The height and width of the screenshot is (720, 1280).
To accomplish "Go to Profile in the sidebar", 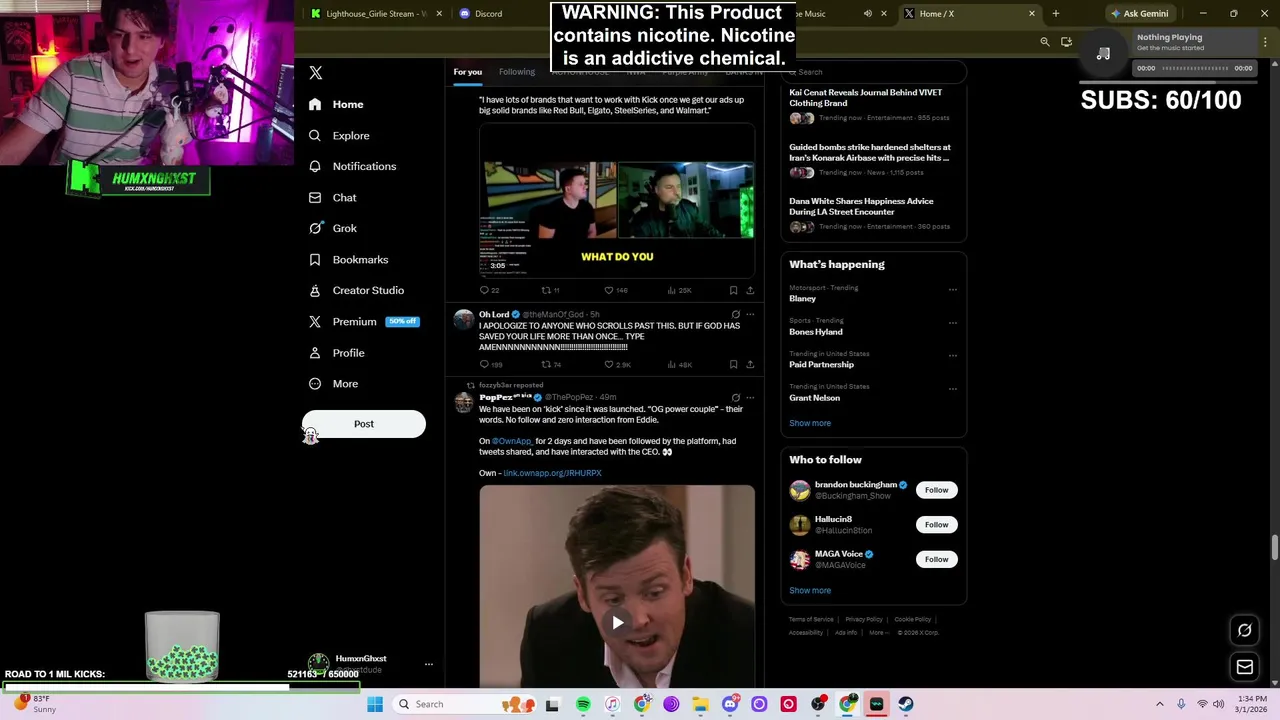I will (336, 353).
